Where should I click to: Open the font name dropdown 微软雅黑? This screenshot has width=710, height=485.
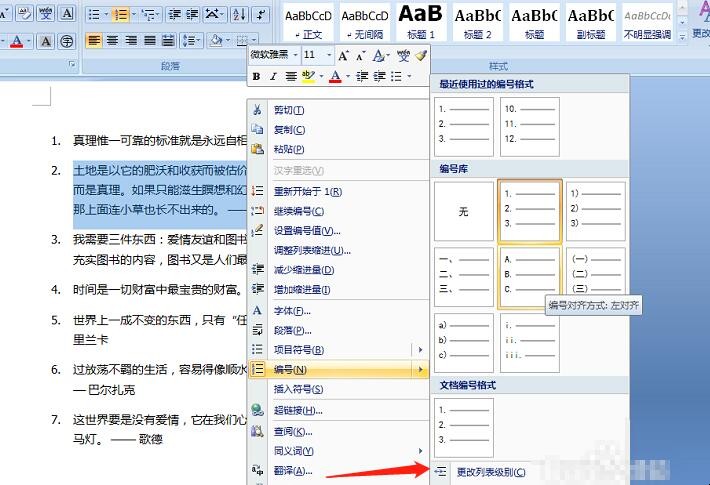pyautogui.click(x=273, y=55)
